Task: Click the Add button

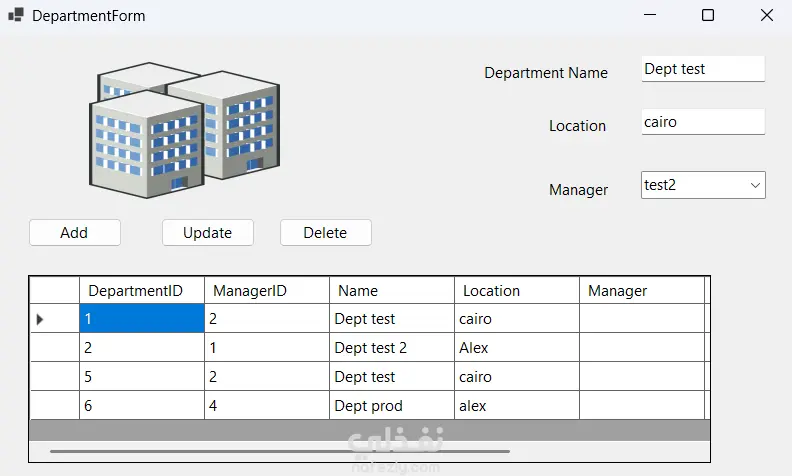Action: 75,233
